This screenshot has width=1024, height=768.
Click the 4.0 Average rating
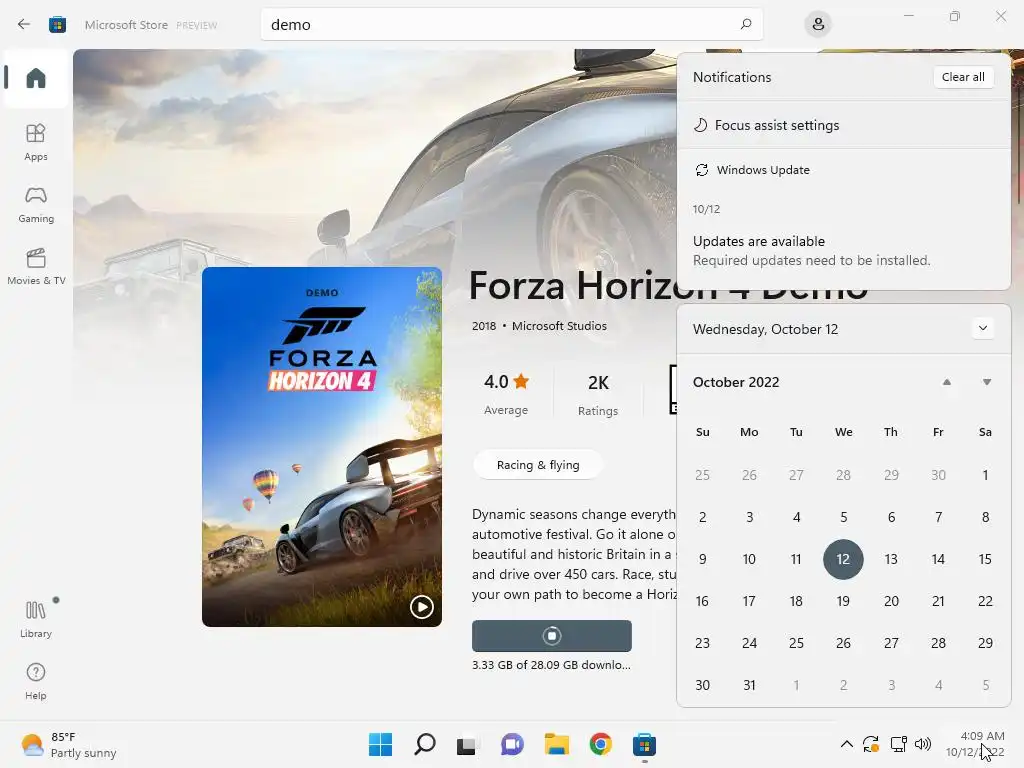(x=506, y=394)
